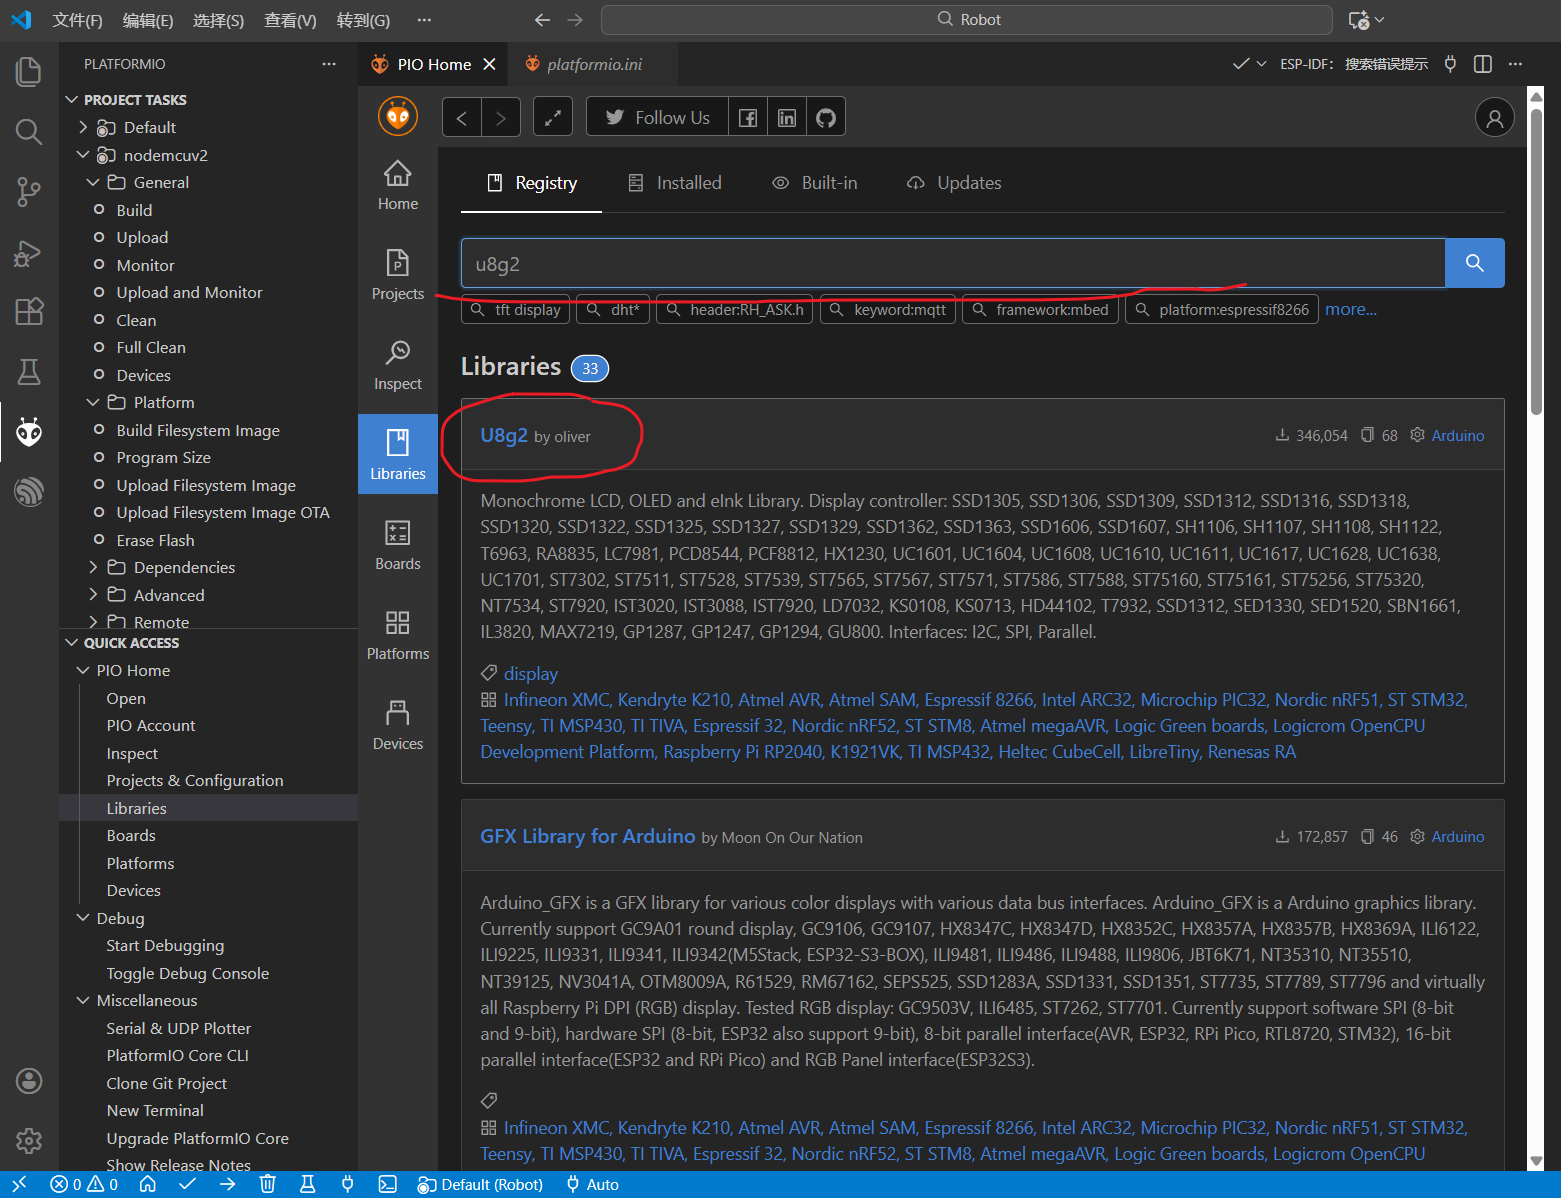Open the Testing flask view
The height and width of the screenshot is (1198, 1561).
[29, 372]
